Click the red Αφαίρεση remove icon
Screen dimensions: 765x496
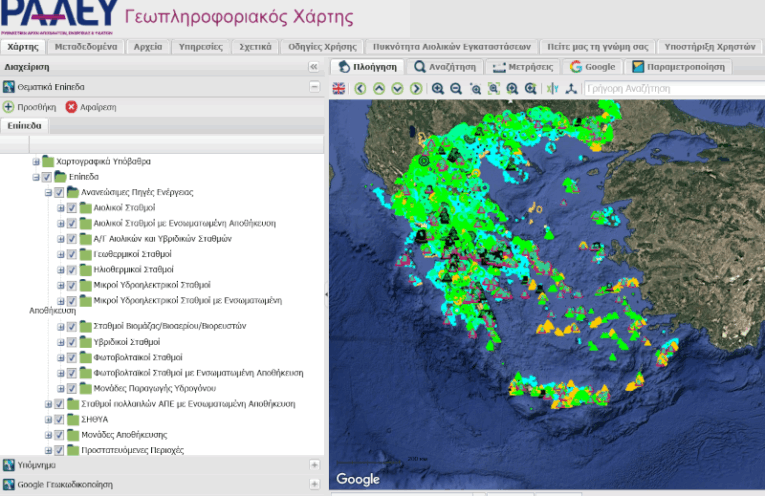[70, 107]
